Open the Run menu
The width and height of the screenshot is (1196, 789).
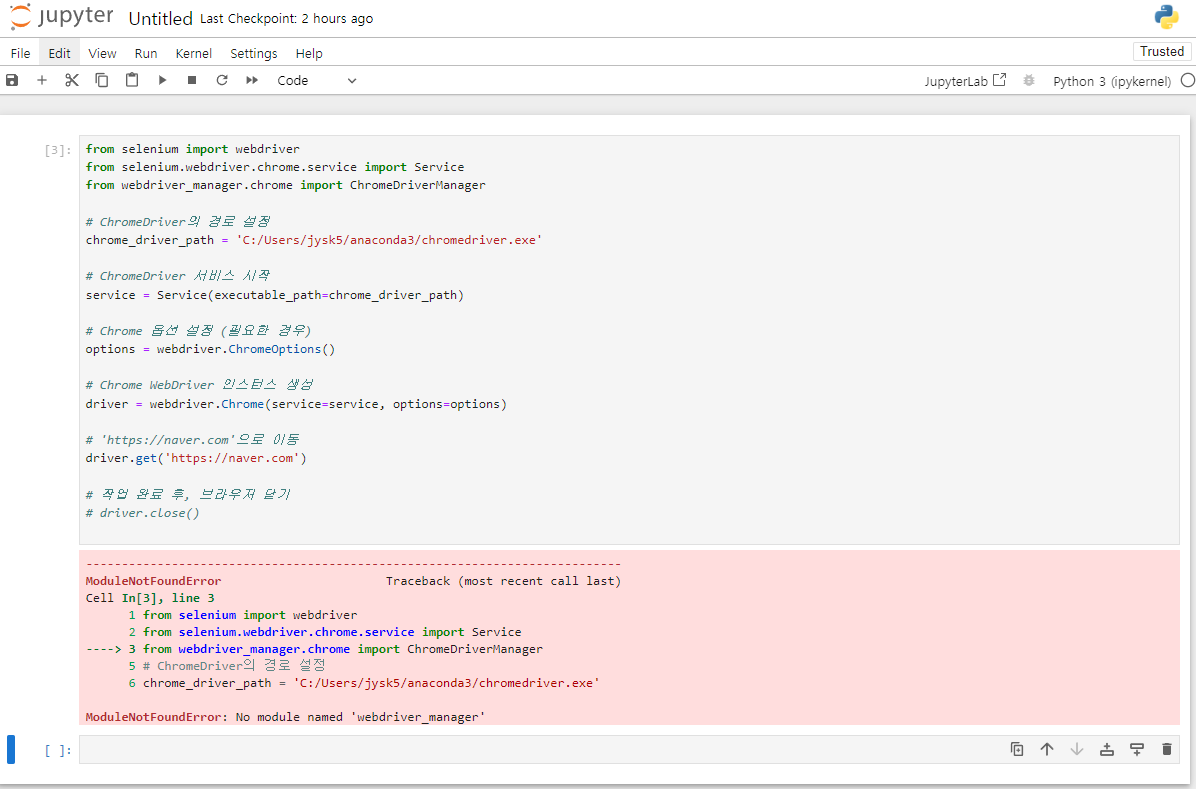point(146,53)
